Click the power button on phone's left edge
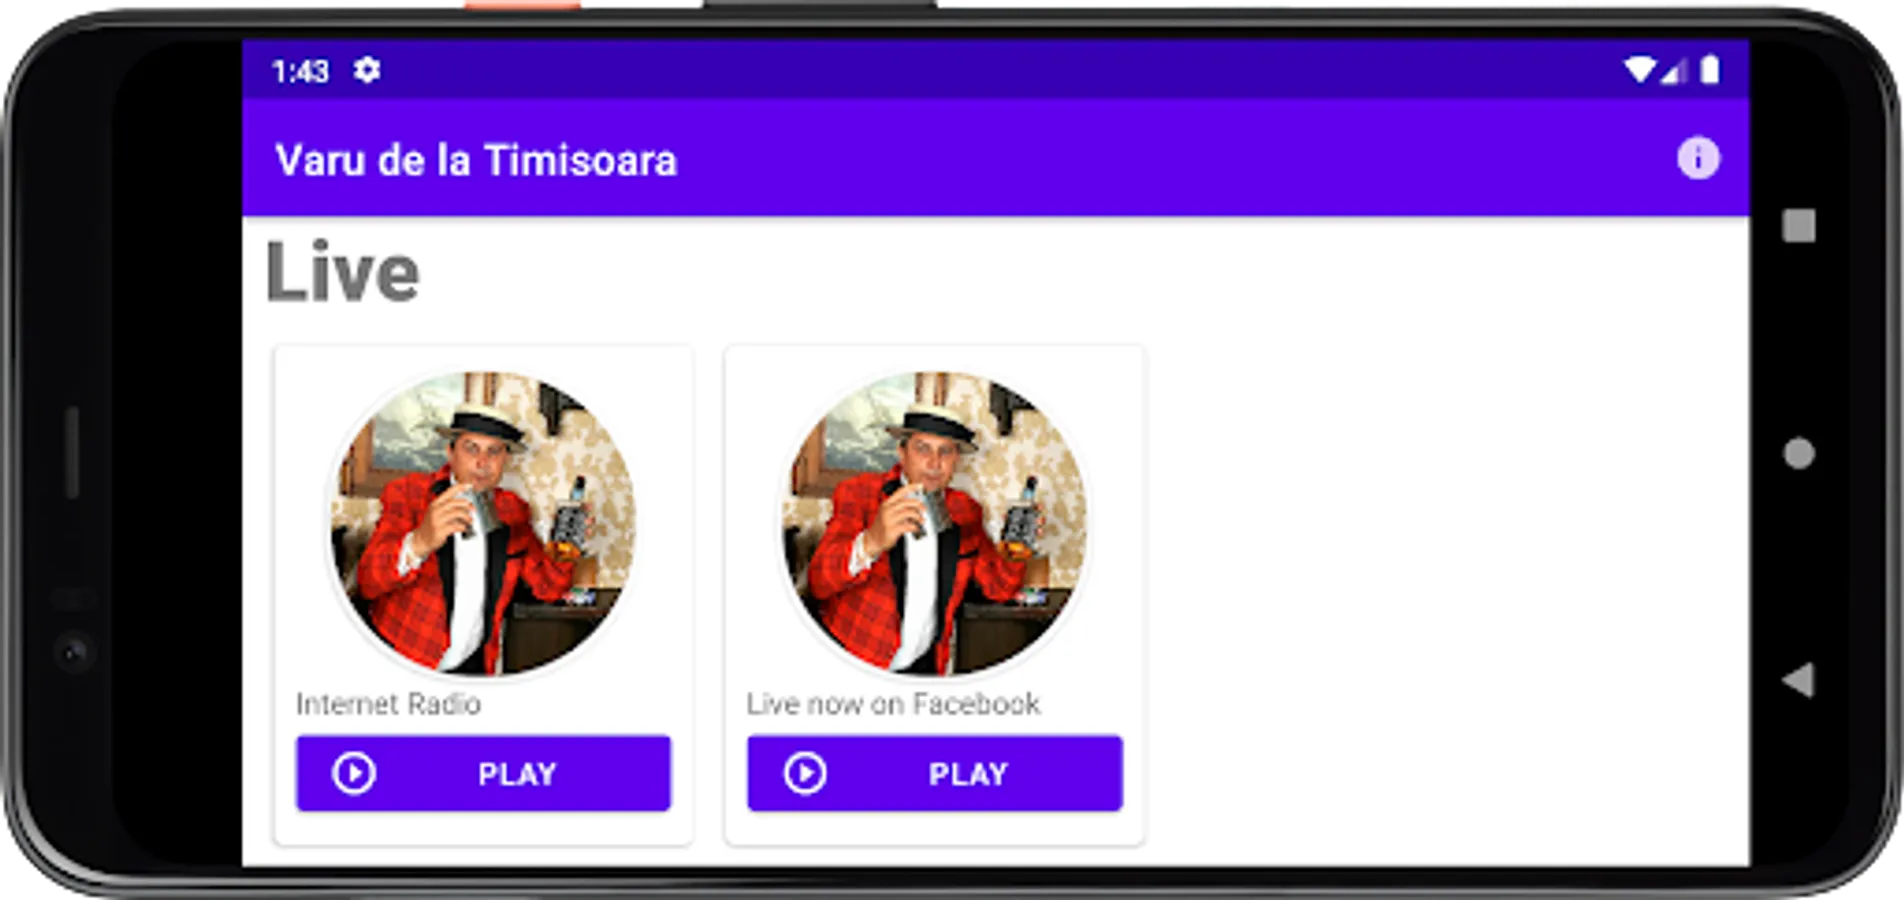 (x=72, y=452)
